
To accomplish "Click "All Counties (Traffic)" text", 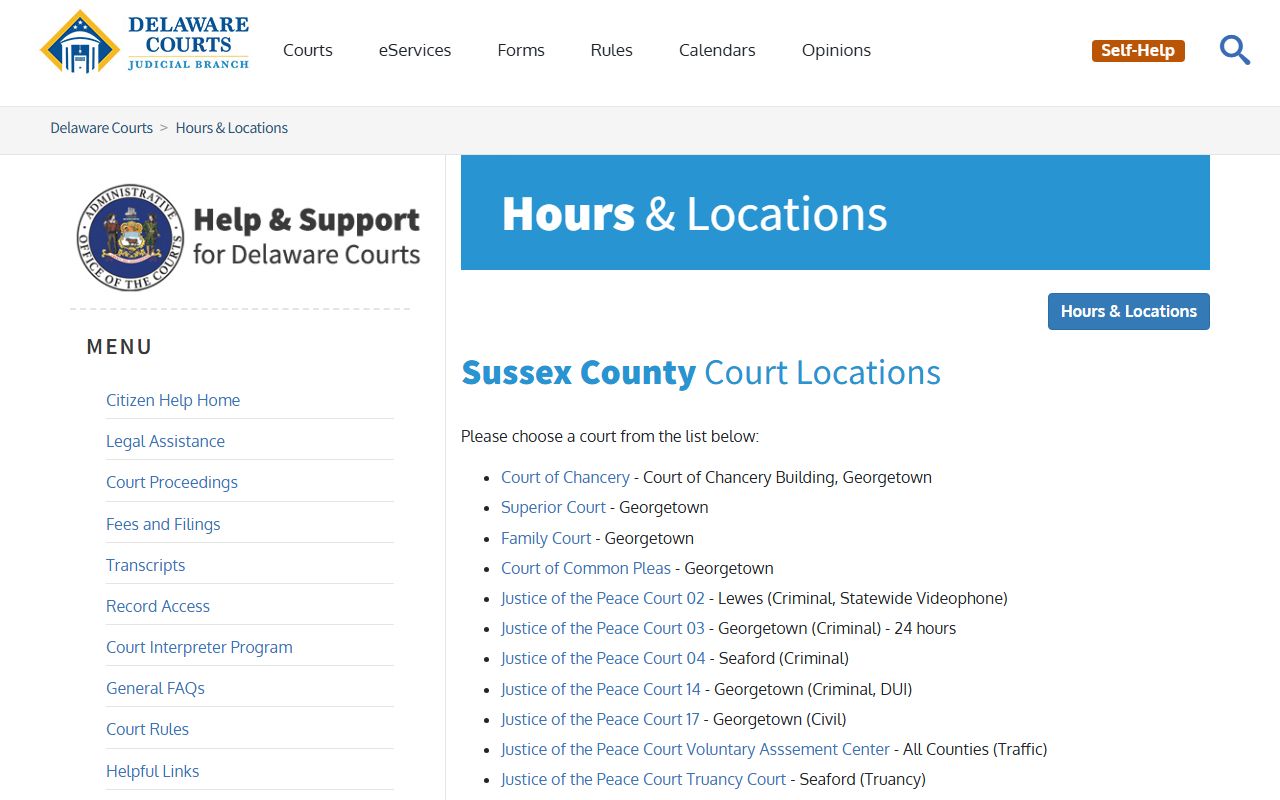I will pos(975,749).
